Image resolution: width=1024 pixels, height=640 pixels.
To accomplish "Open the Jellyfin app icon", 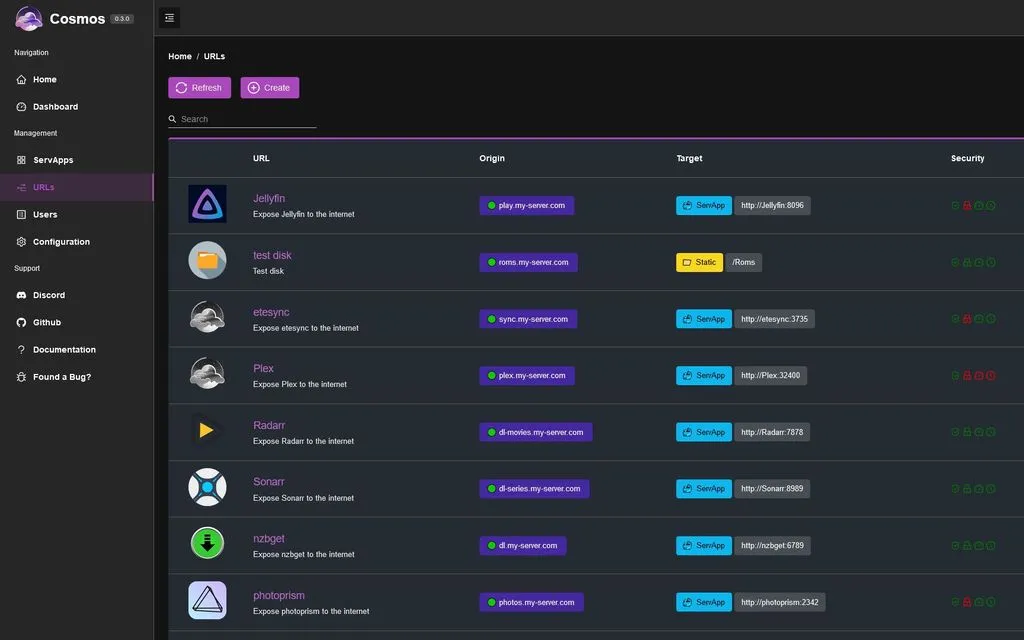I will point(207,204).
